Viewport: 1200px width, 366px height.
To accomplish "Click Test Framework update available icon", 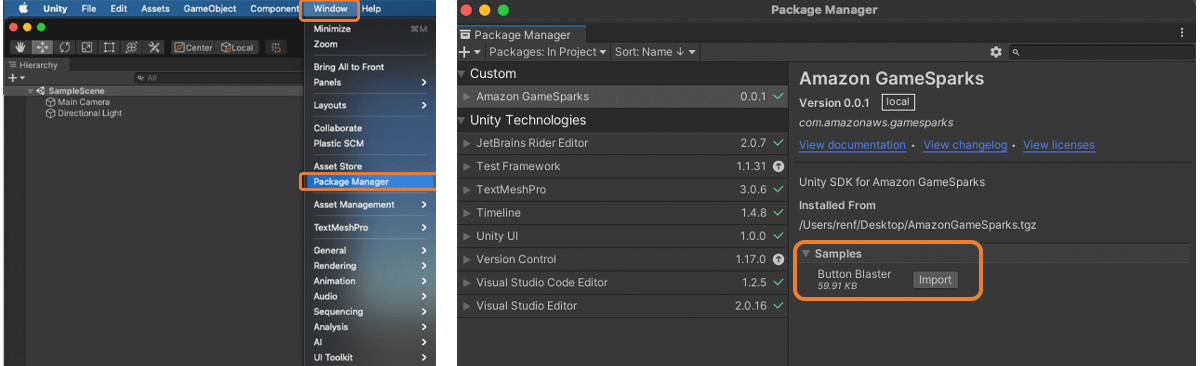I will [x=778, y=166].
